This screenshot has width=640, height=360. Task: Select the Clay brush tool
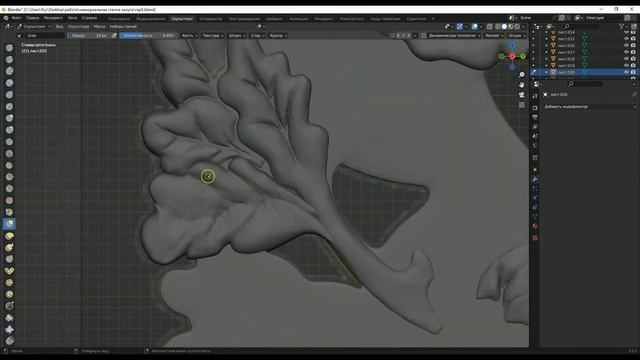9,71
